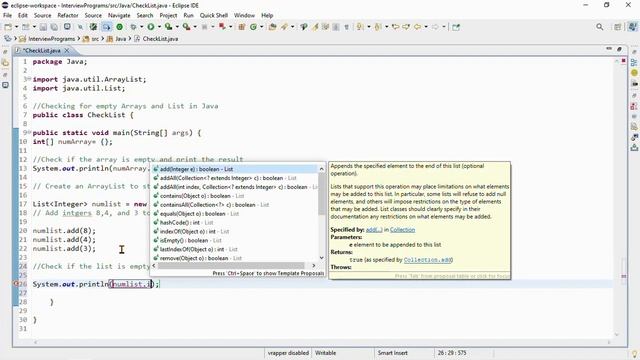Click the Previous Annotation icon
Screen dimensions: 640x360
378,27
